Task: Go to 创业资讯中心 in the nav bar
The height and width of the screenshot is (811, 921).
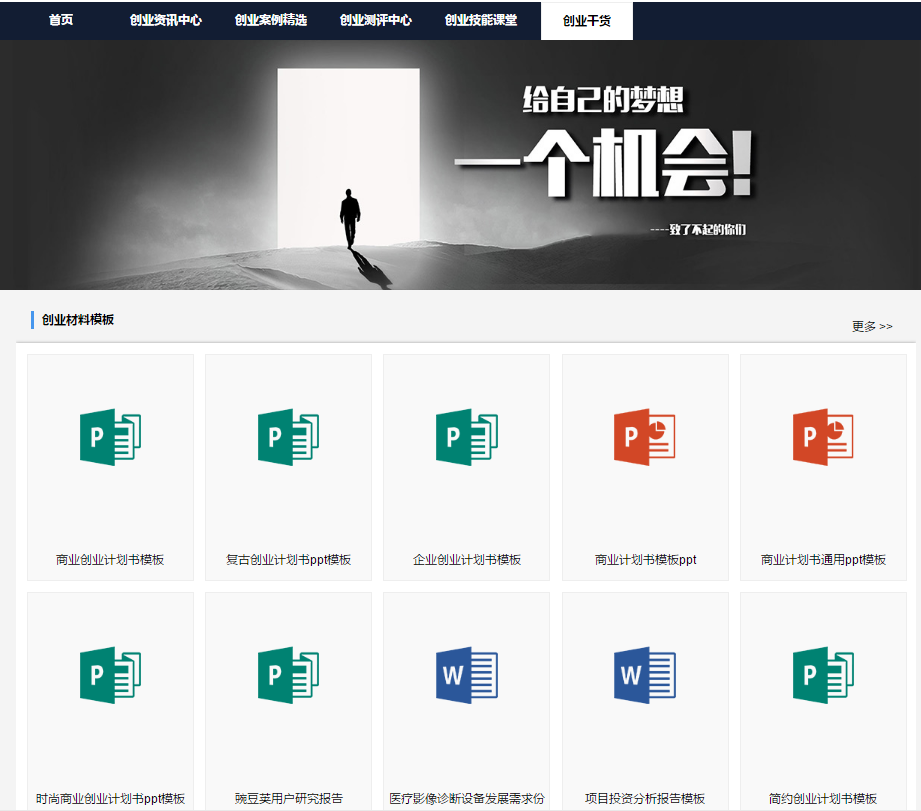Action: click(166, 20)
